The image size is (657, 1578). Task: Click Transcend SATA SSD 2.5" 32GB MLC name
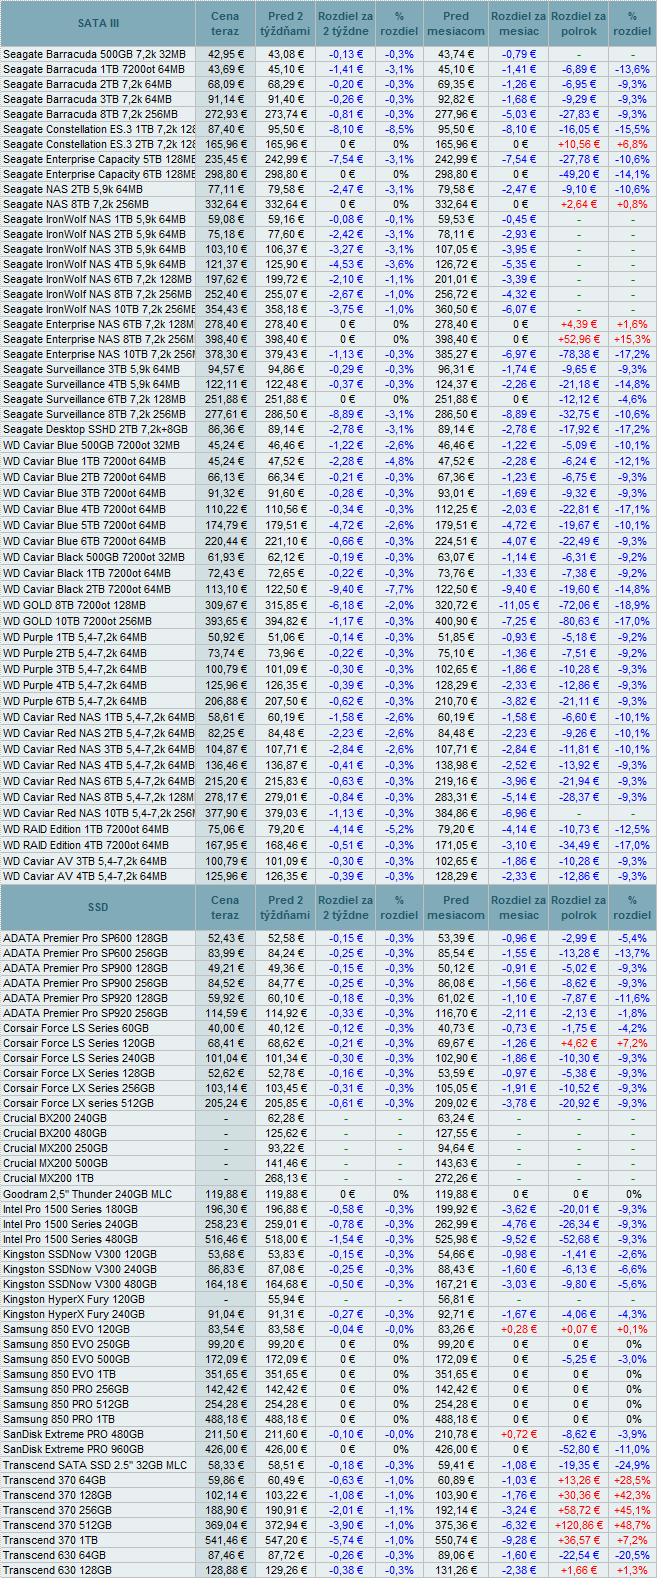pyautogui.click(x=95, y=1465)
